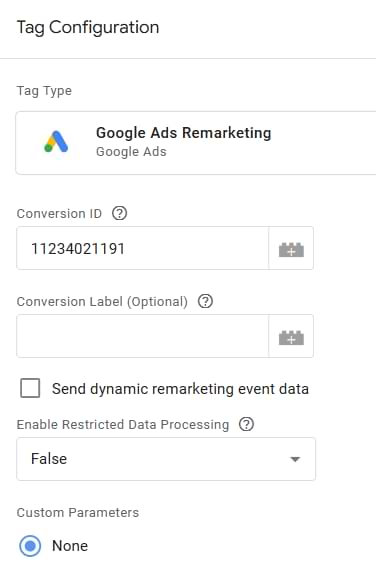The width and height of the screenshot is (376, 563).
Task: Click the Send dynamic remarketing event data label
Action: (x=180, y=389)
